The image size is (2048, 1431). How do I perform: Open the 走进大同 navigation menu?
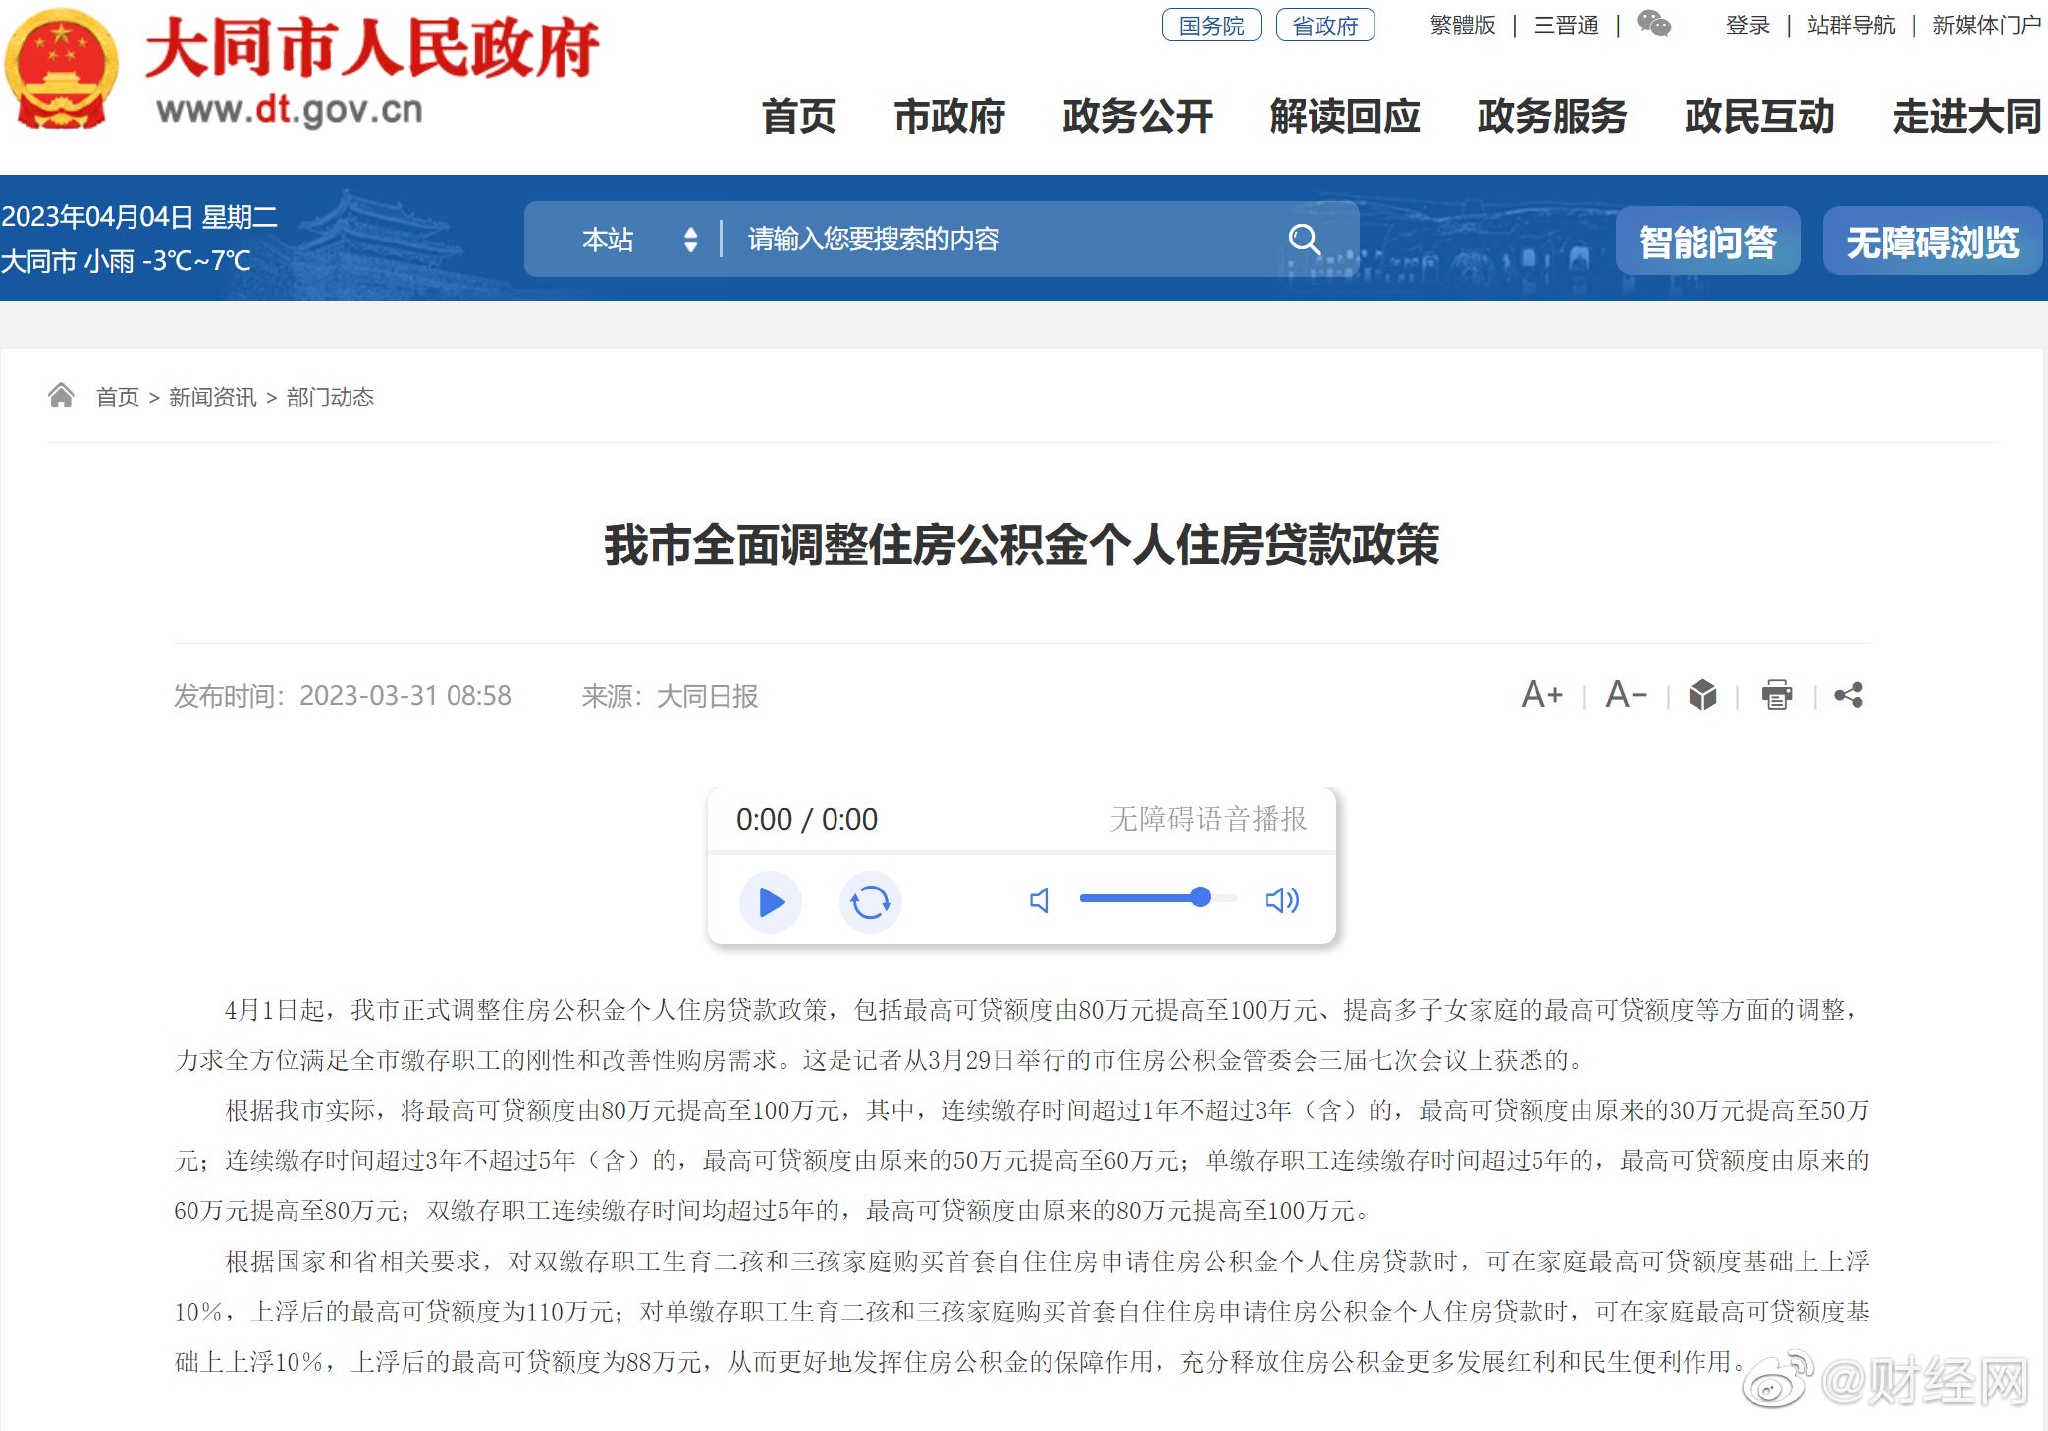coord(1966,117)
